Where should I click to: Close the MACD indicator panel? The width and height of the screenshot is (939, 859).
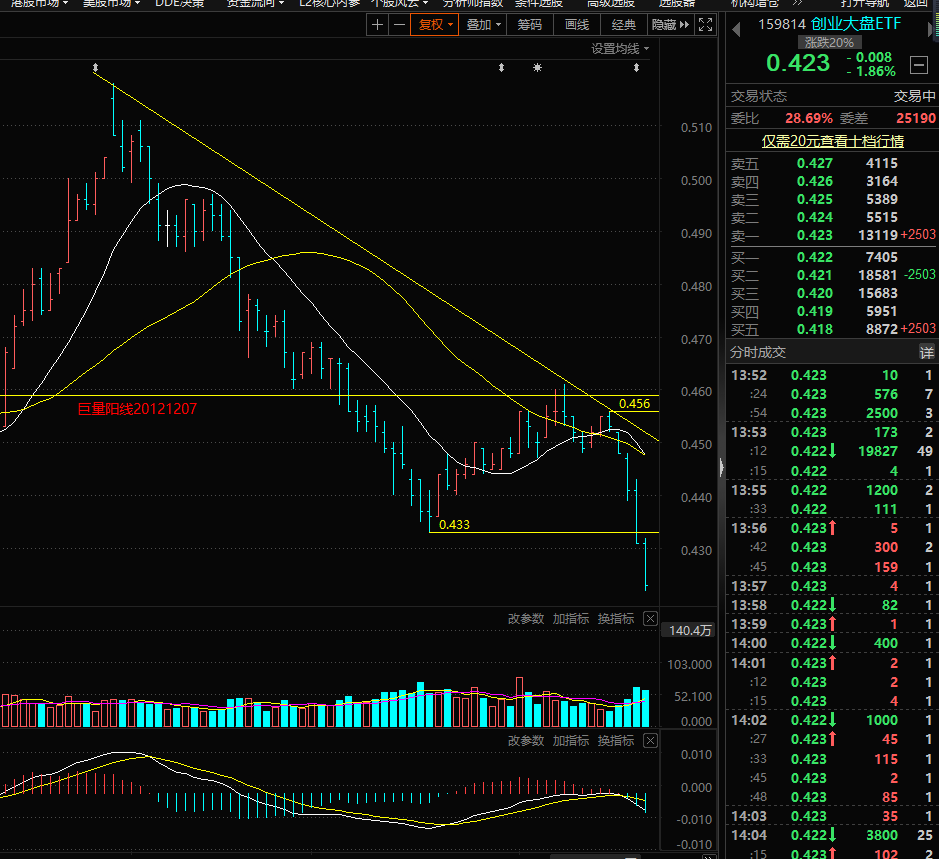[650, 741]
